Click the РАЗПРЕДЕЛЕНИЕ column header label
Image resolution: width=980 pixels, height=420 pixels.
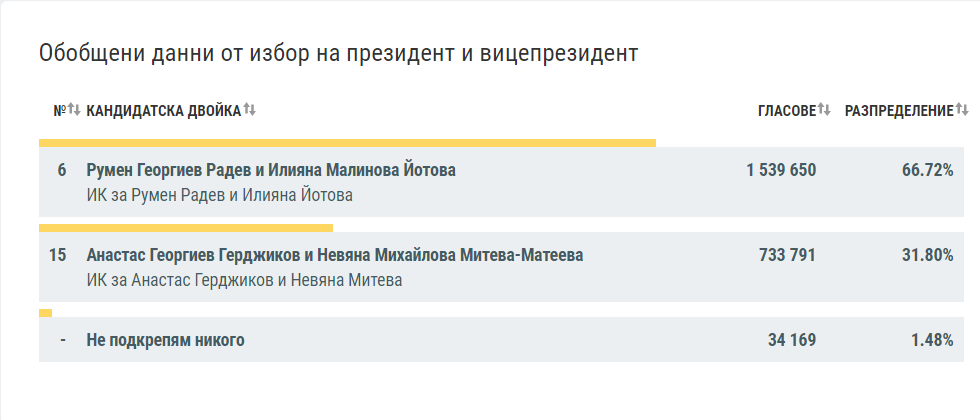[899, 111]
